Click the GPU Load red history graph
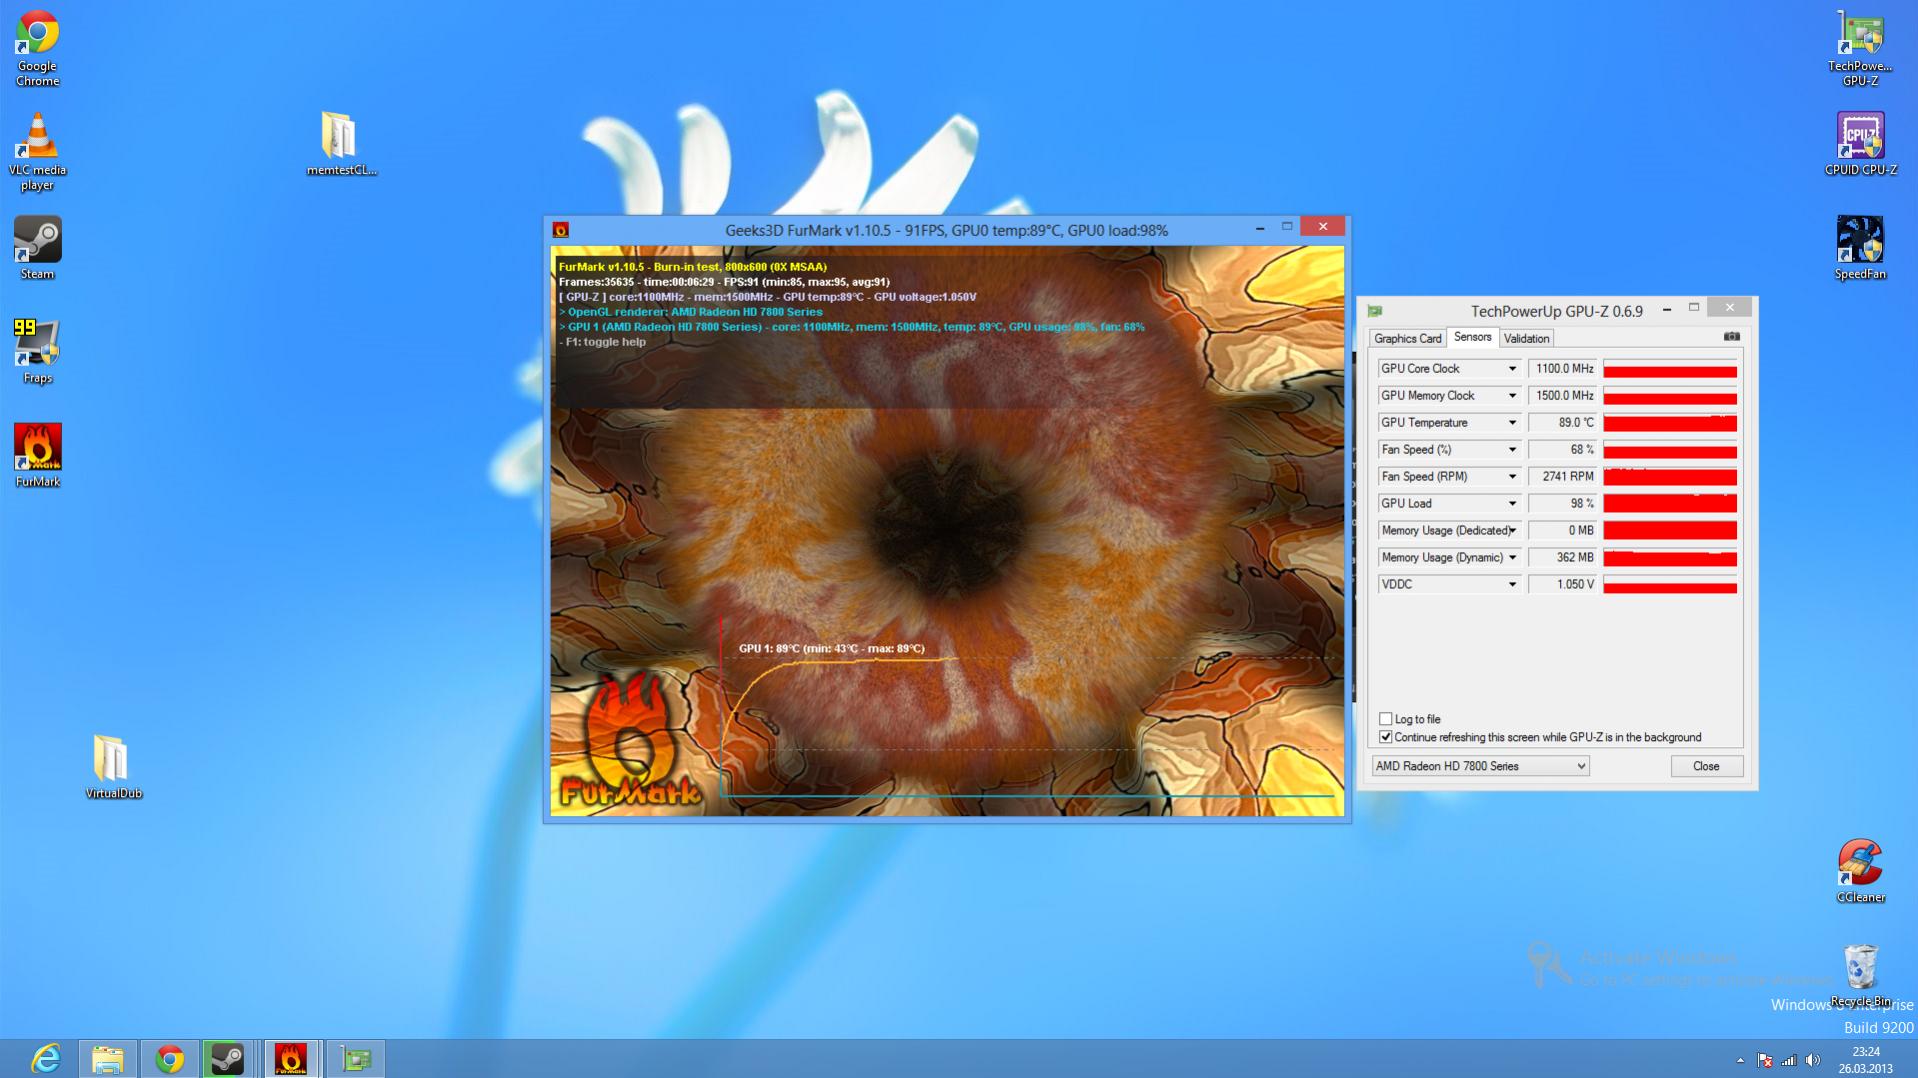1918x1078 pixels. tap(1669, 504)
